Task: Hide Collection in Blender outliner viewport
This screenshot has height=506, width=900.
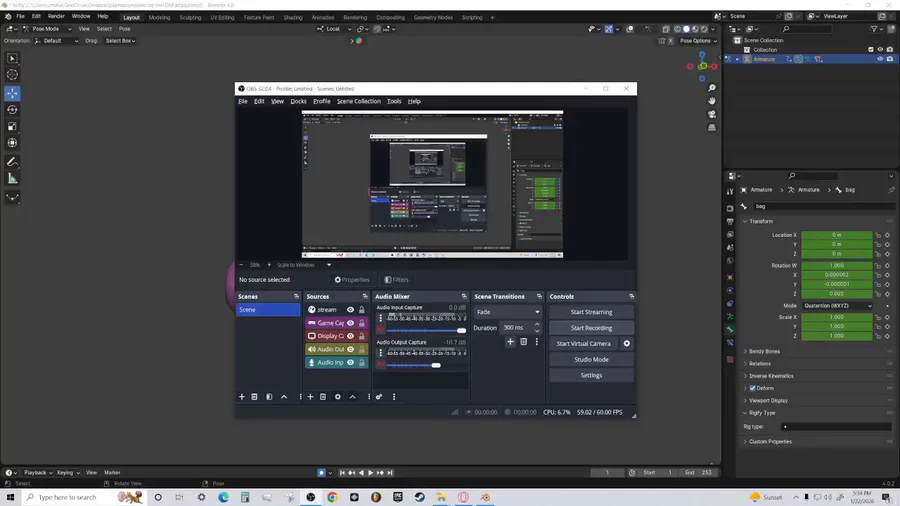Action: (880, 50)
